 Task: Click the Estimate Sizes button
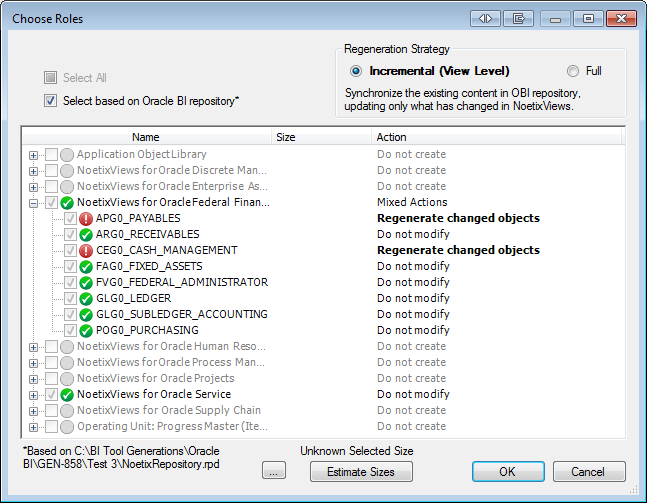click(x=361, y=472)
